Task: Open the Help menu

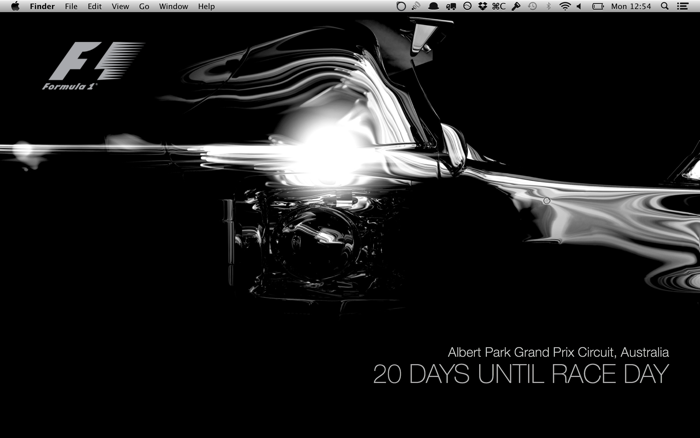Action: [206, 6]
